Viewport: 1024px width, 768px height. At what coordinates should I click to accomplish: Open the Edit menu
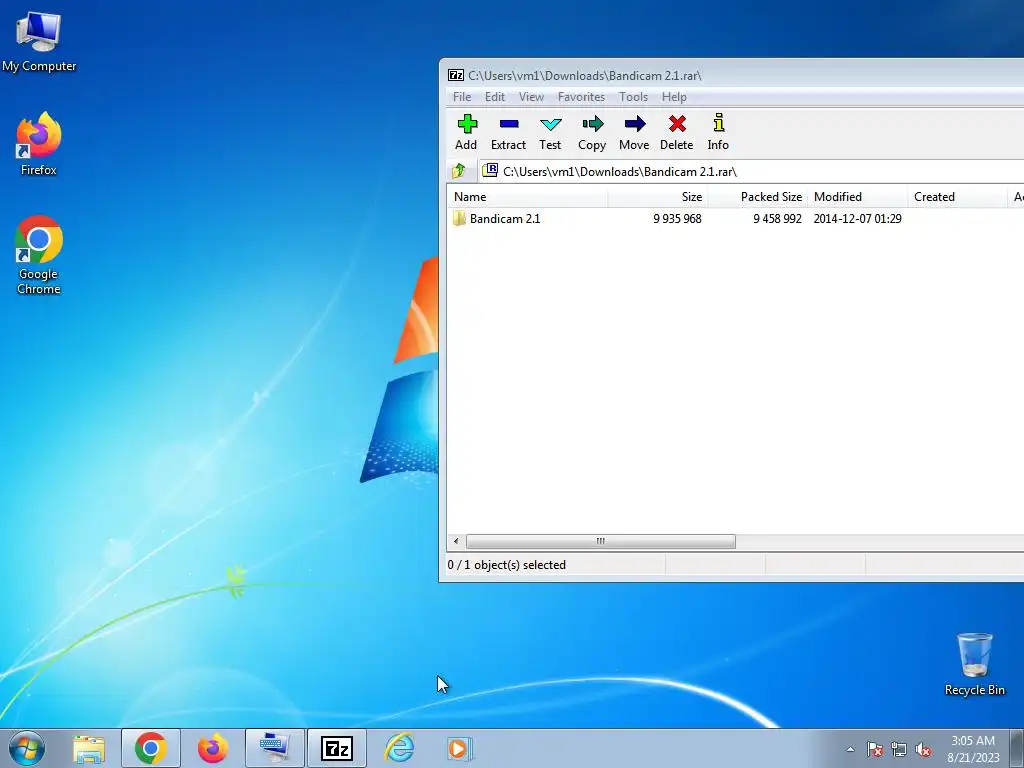tap(494, 97)
